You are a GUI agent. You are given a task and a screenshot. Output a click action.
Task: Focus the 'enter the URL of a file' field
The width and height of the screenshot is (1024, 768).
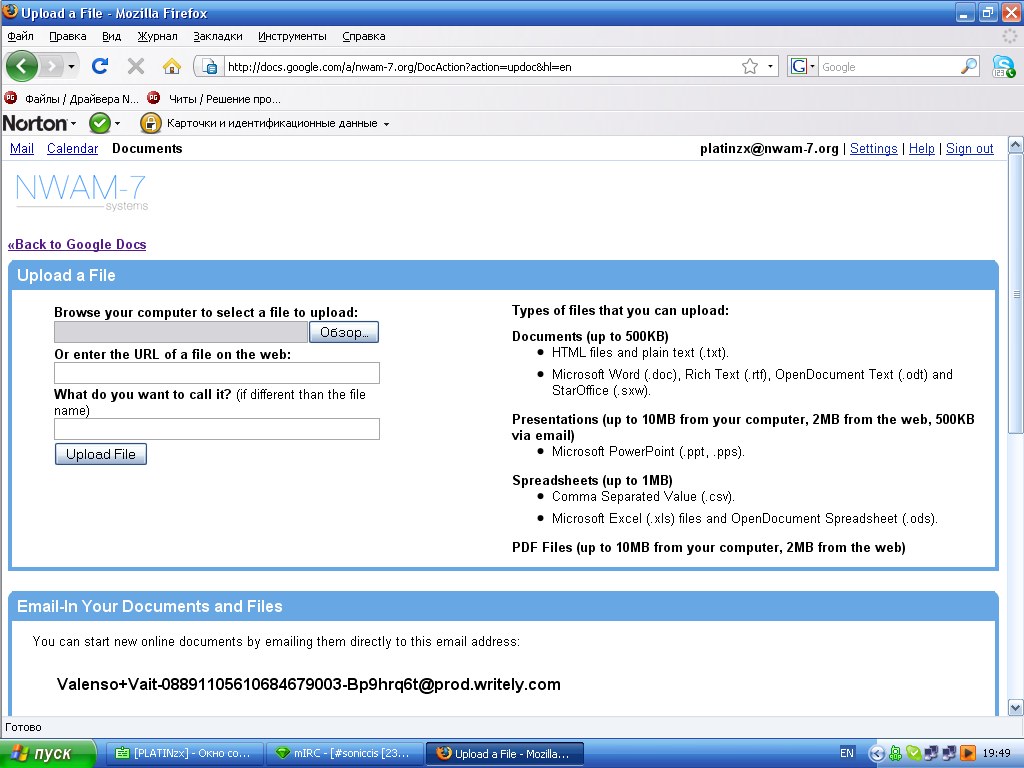click(x=217, y=373)
